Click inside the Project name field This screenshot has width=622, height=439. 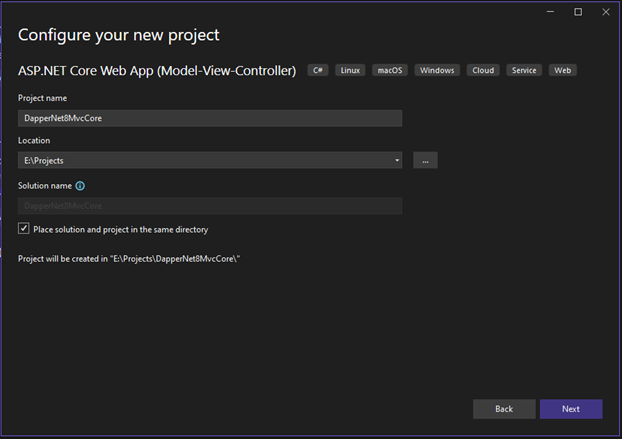click(x=210, y=118)
